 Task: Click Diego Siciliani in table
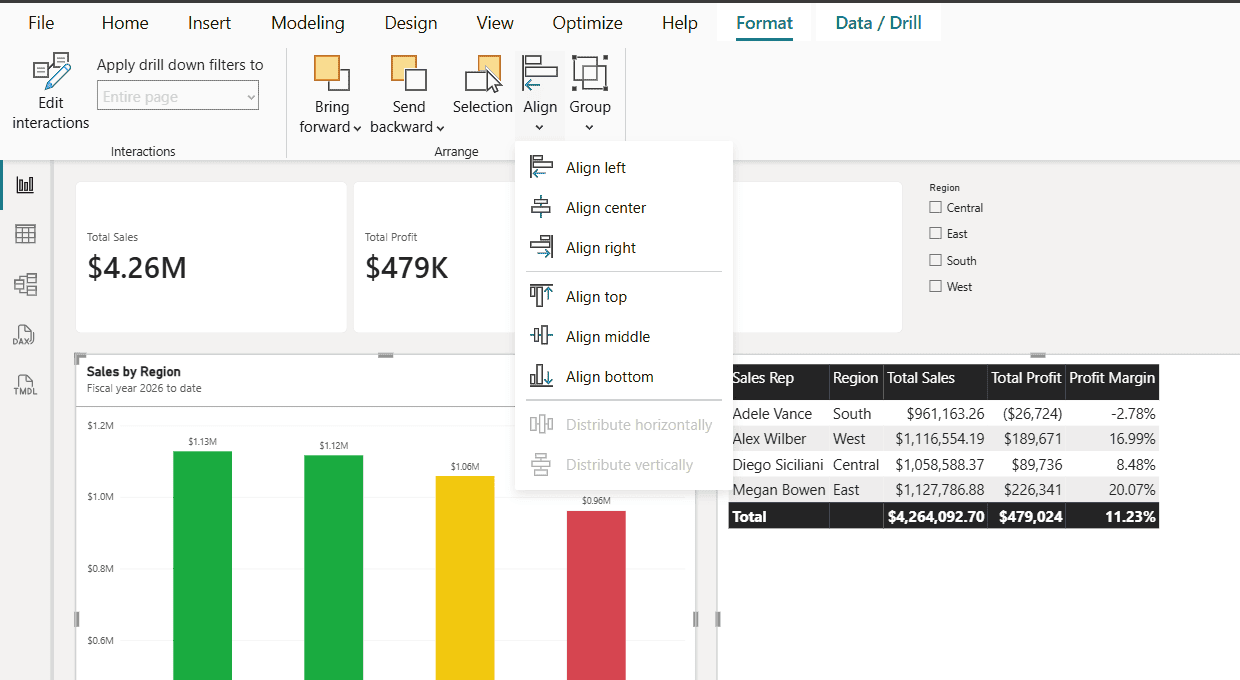[779, 464]
